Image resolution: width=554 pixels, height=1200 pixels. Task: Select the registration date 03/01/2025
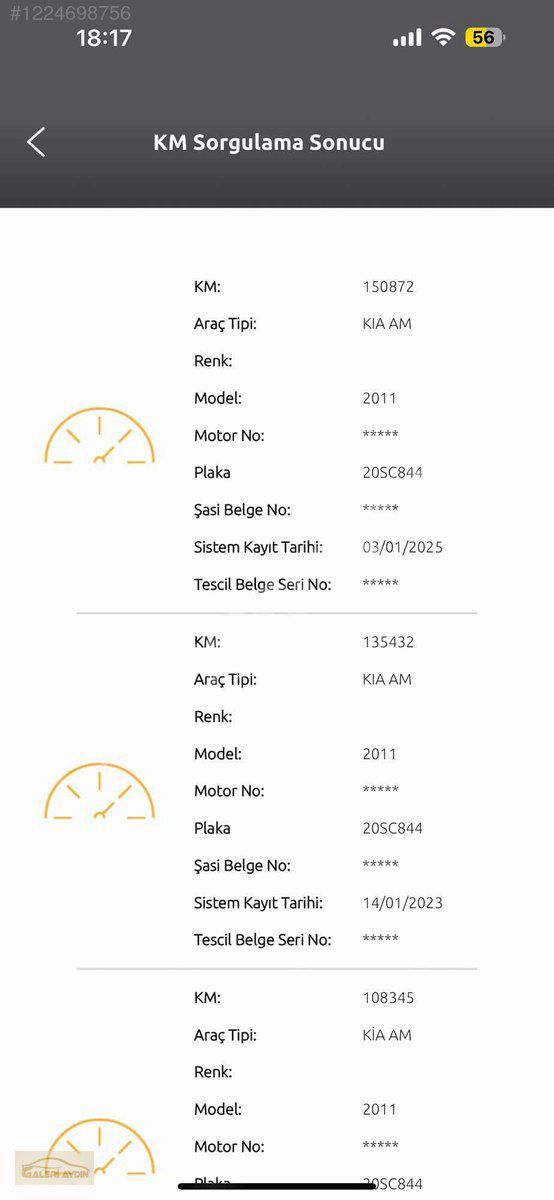403,548
